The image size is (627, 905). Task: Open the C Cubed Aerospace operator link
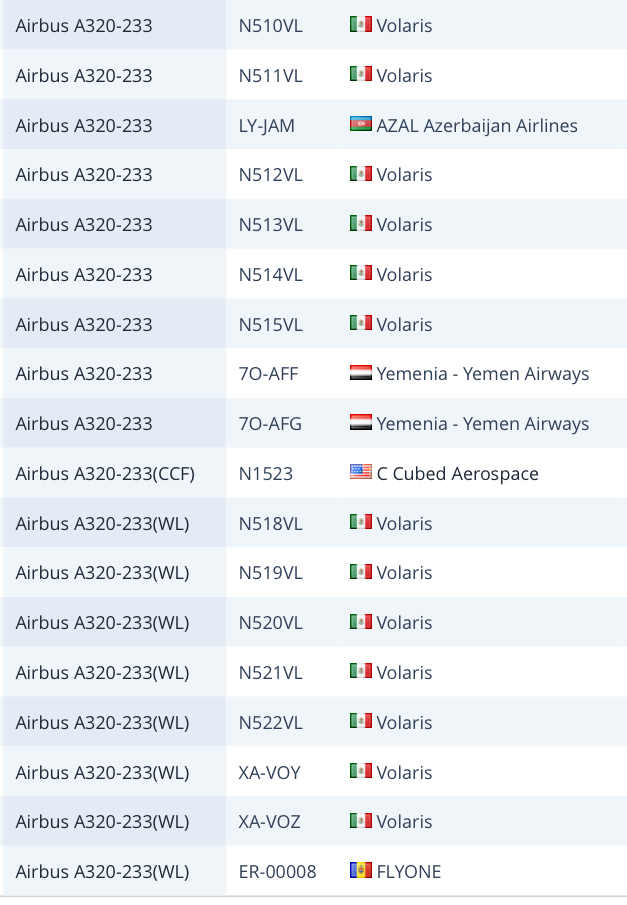[x=457, y=474]
